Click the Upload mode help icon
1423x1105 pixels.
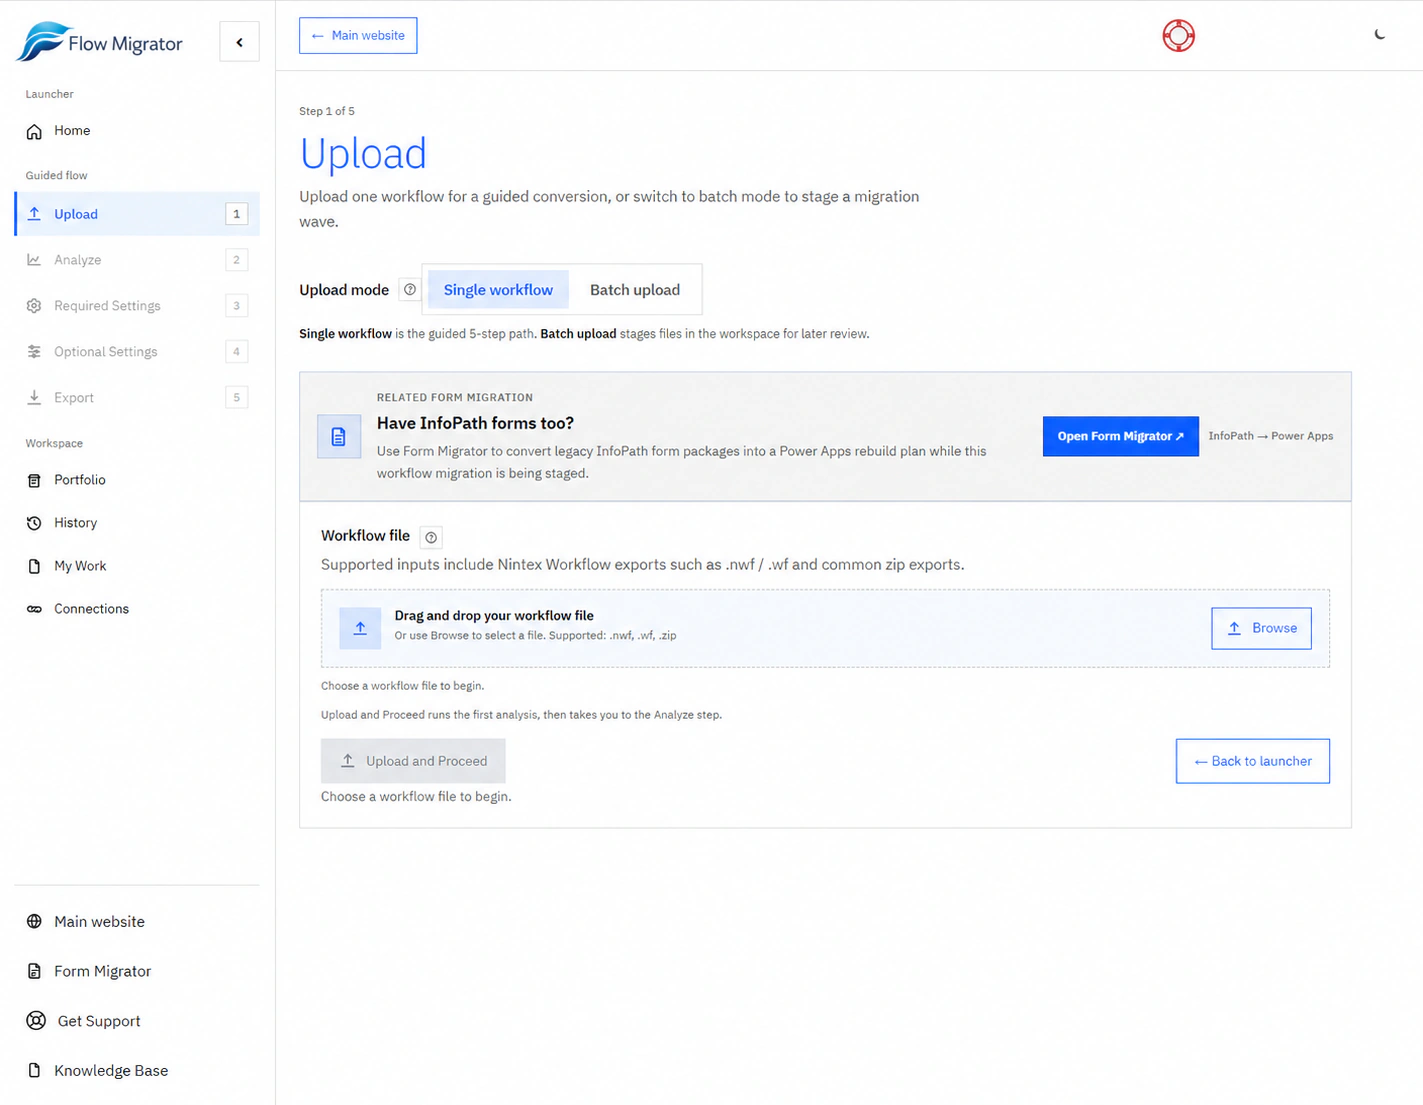click(x=410, y=290)
